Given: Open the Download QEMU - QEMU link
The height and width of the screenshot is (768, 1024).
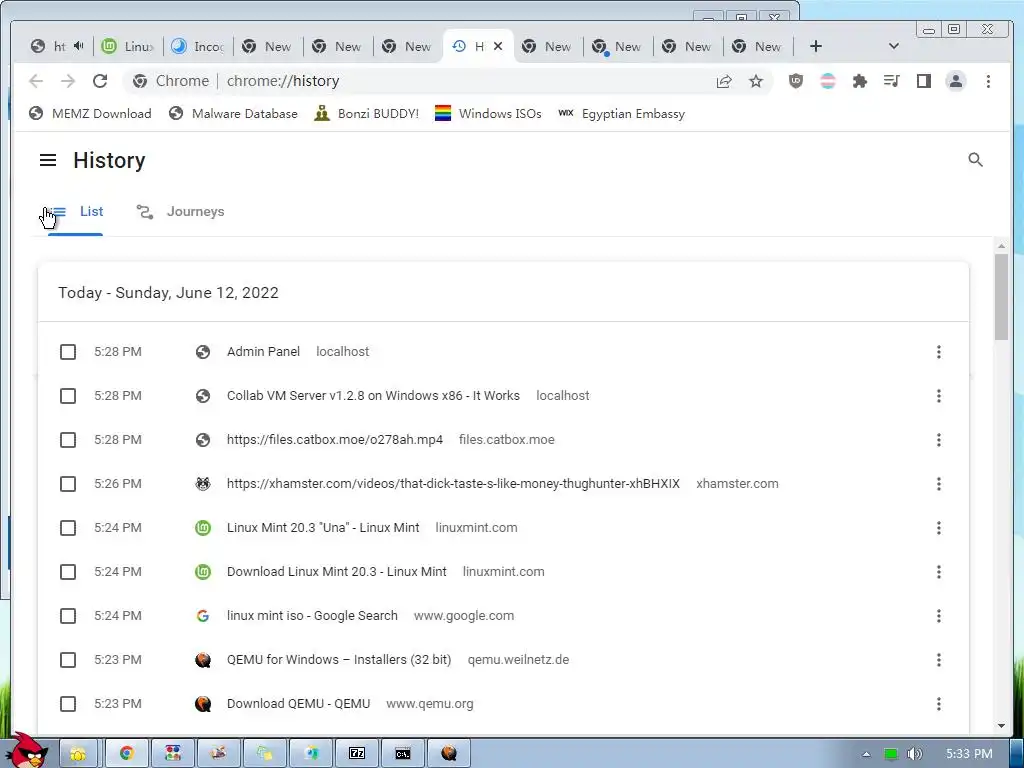Looking at the screenshot, I should [x=298, y=704].
